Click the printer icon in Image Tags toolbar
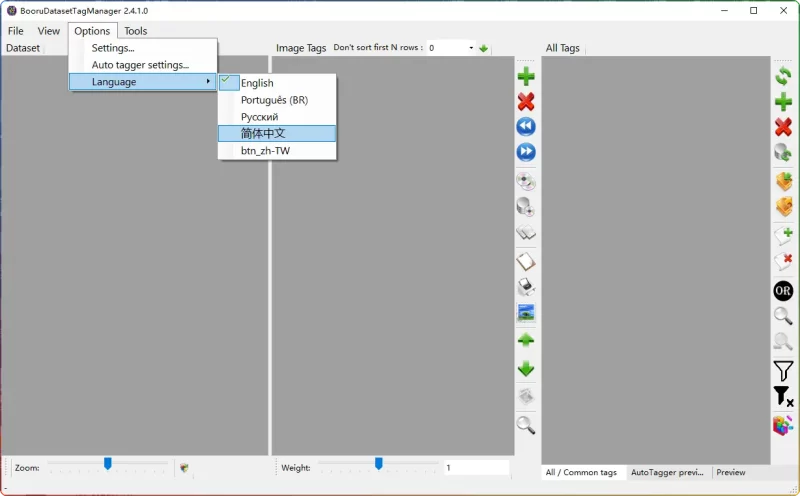The height and width of the screenshot is (496, 800). click(526, 287)
